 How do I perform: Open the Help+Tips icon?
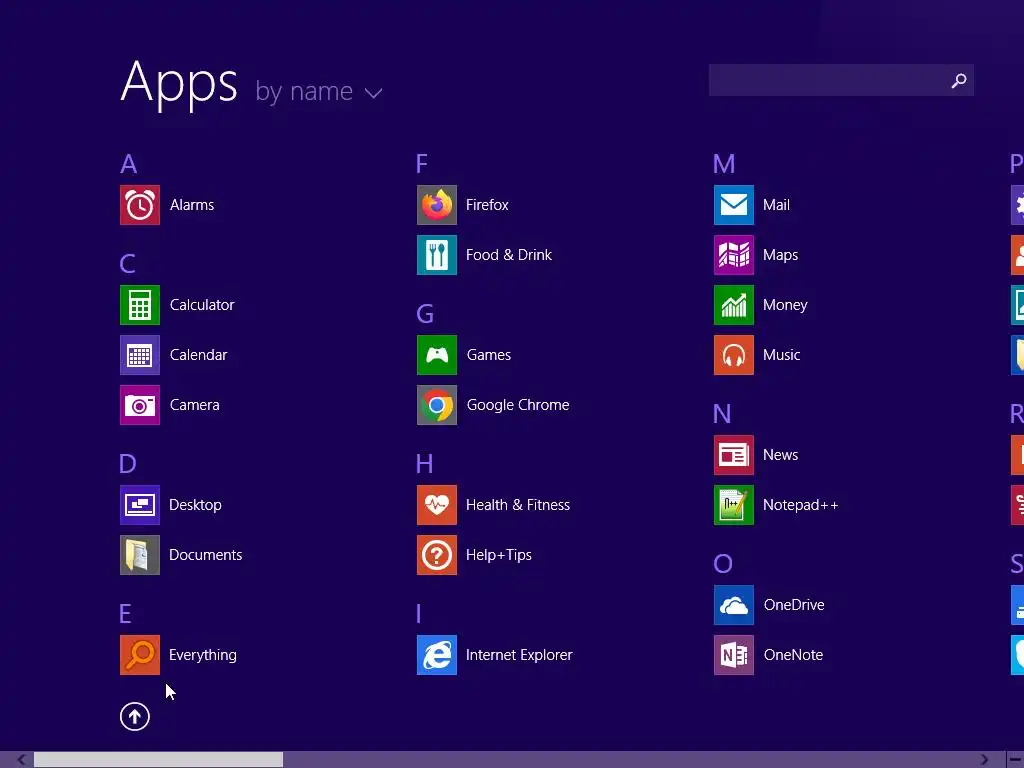pyautogui.click(x=437, y=555)
